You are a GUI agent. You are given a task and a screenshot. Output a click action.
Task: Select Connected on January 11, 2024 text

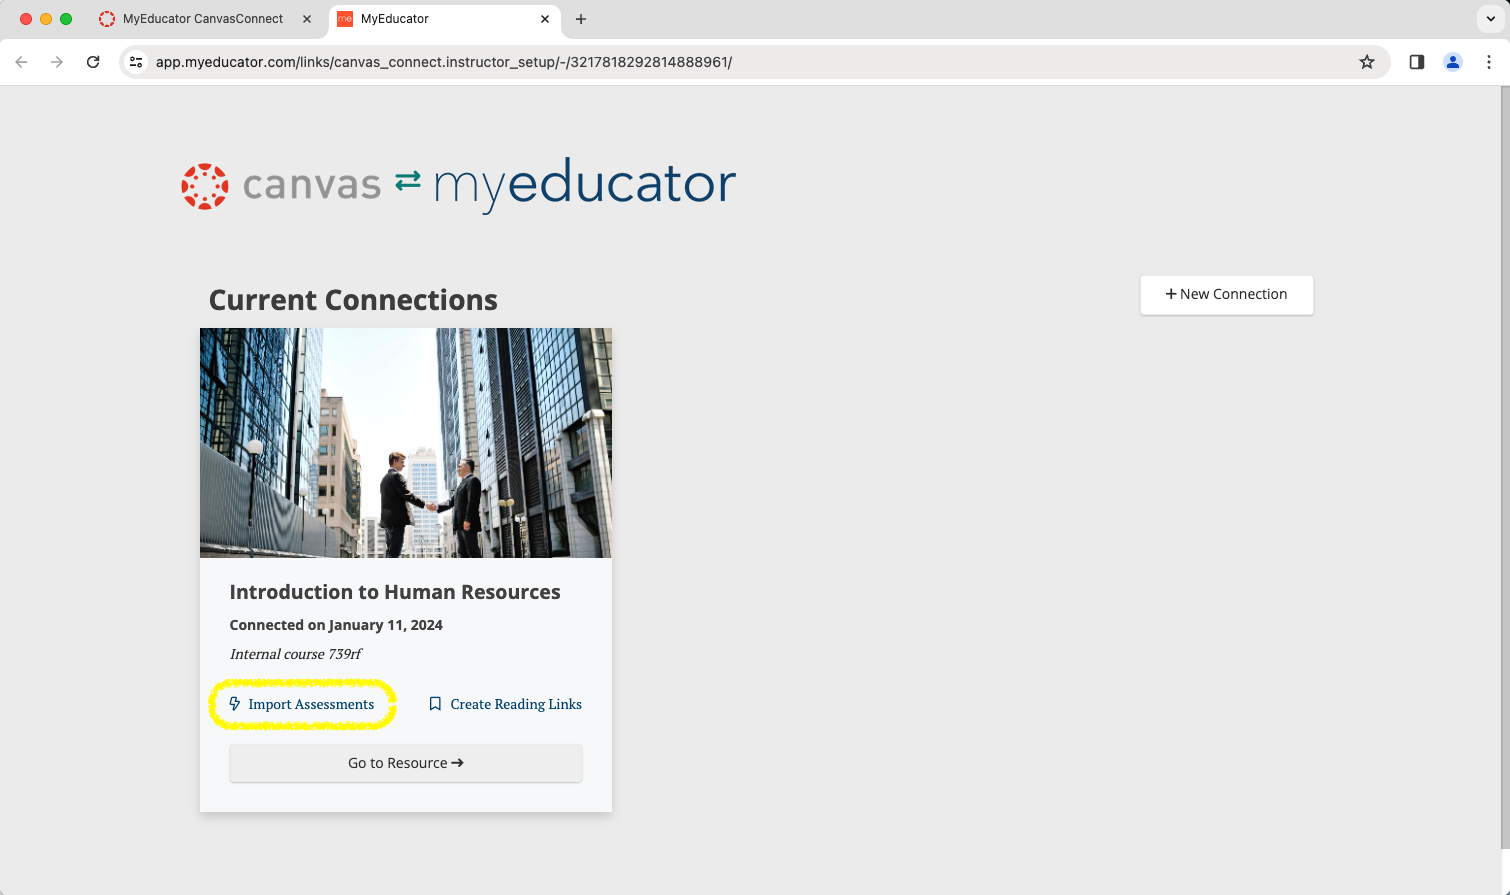point(336,625)
